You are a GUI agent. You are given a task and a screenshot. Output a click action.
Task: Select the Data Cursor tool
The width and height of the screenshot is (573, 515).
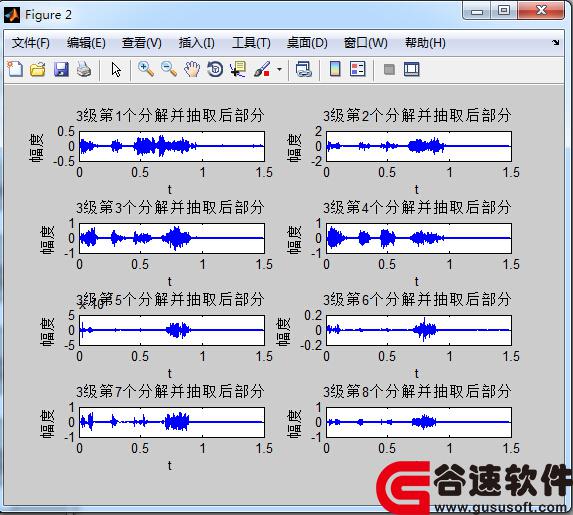(x=238, y=69)
